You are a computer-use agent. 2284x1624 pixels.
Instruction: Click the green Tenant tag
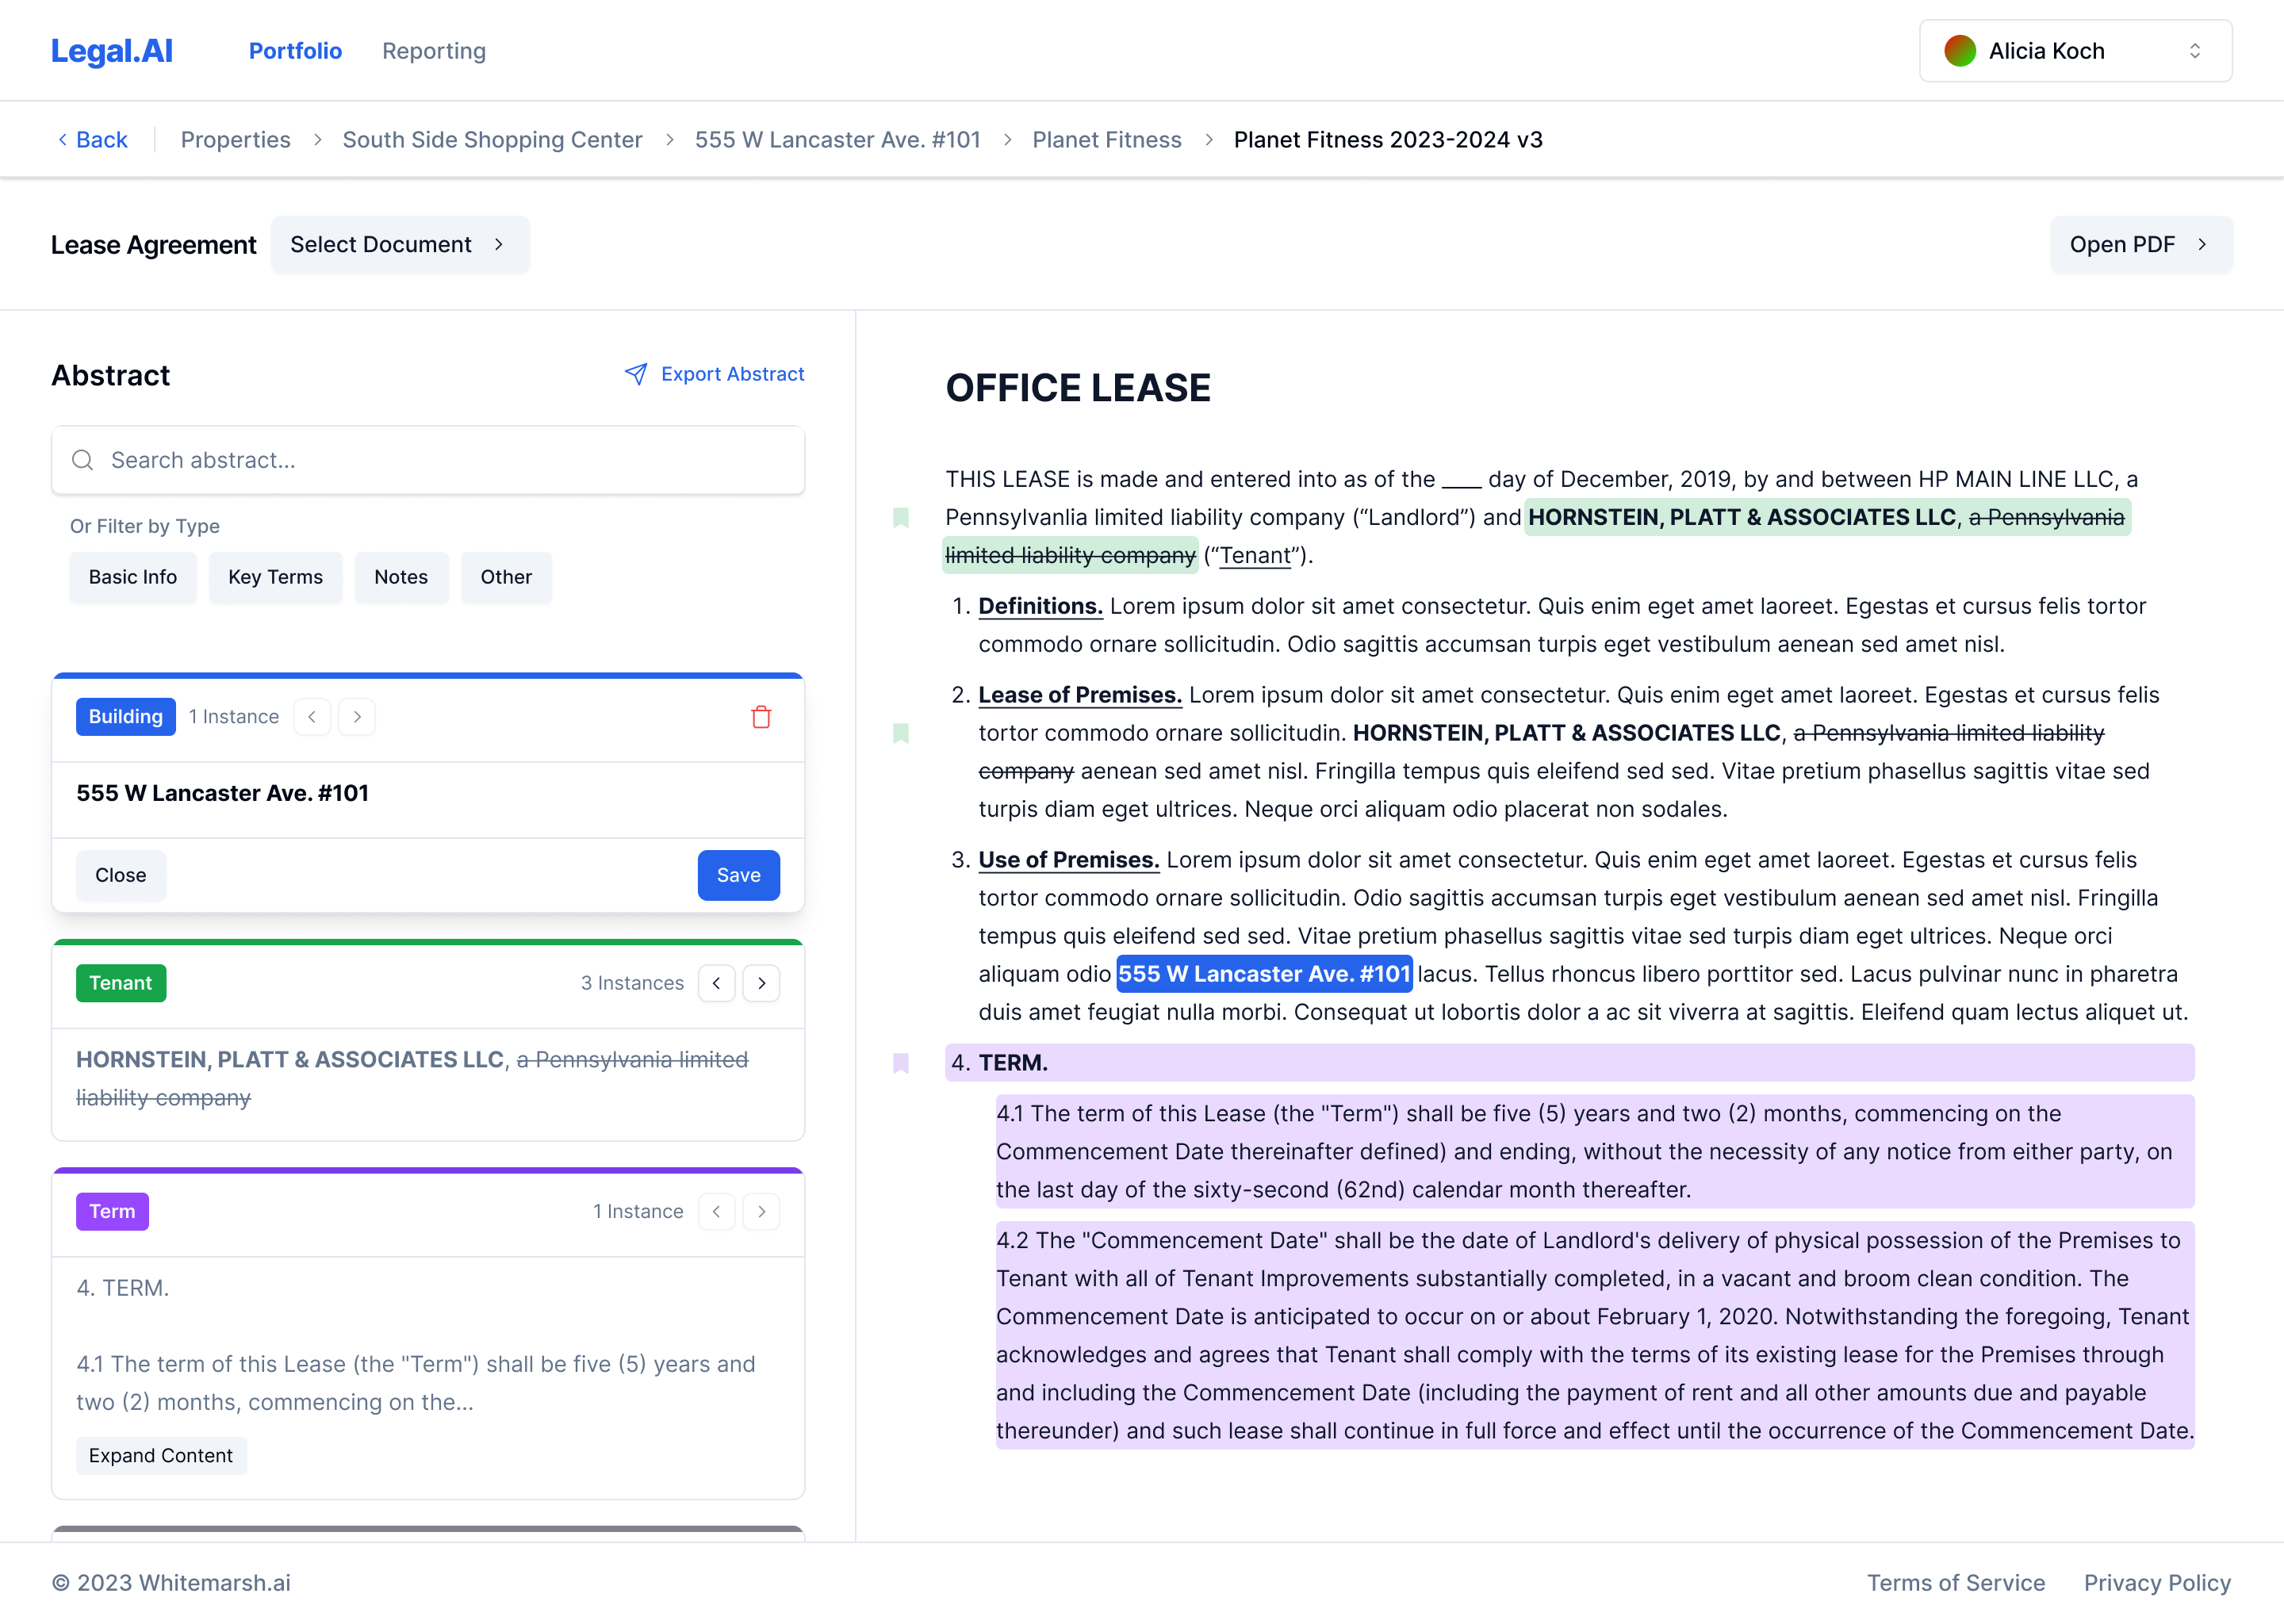[x=121, y=983]
